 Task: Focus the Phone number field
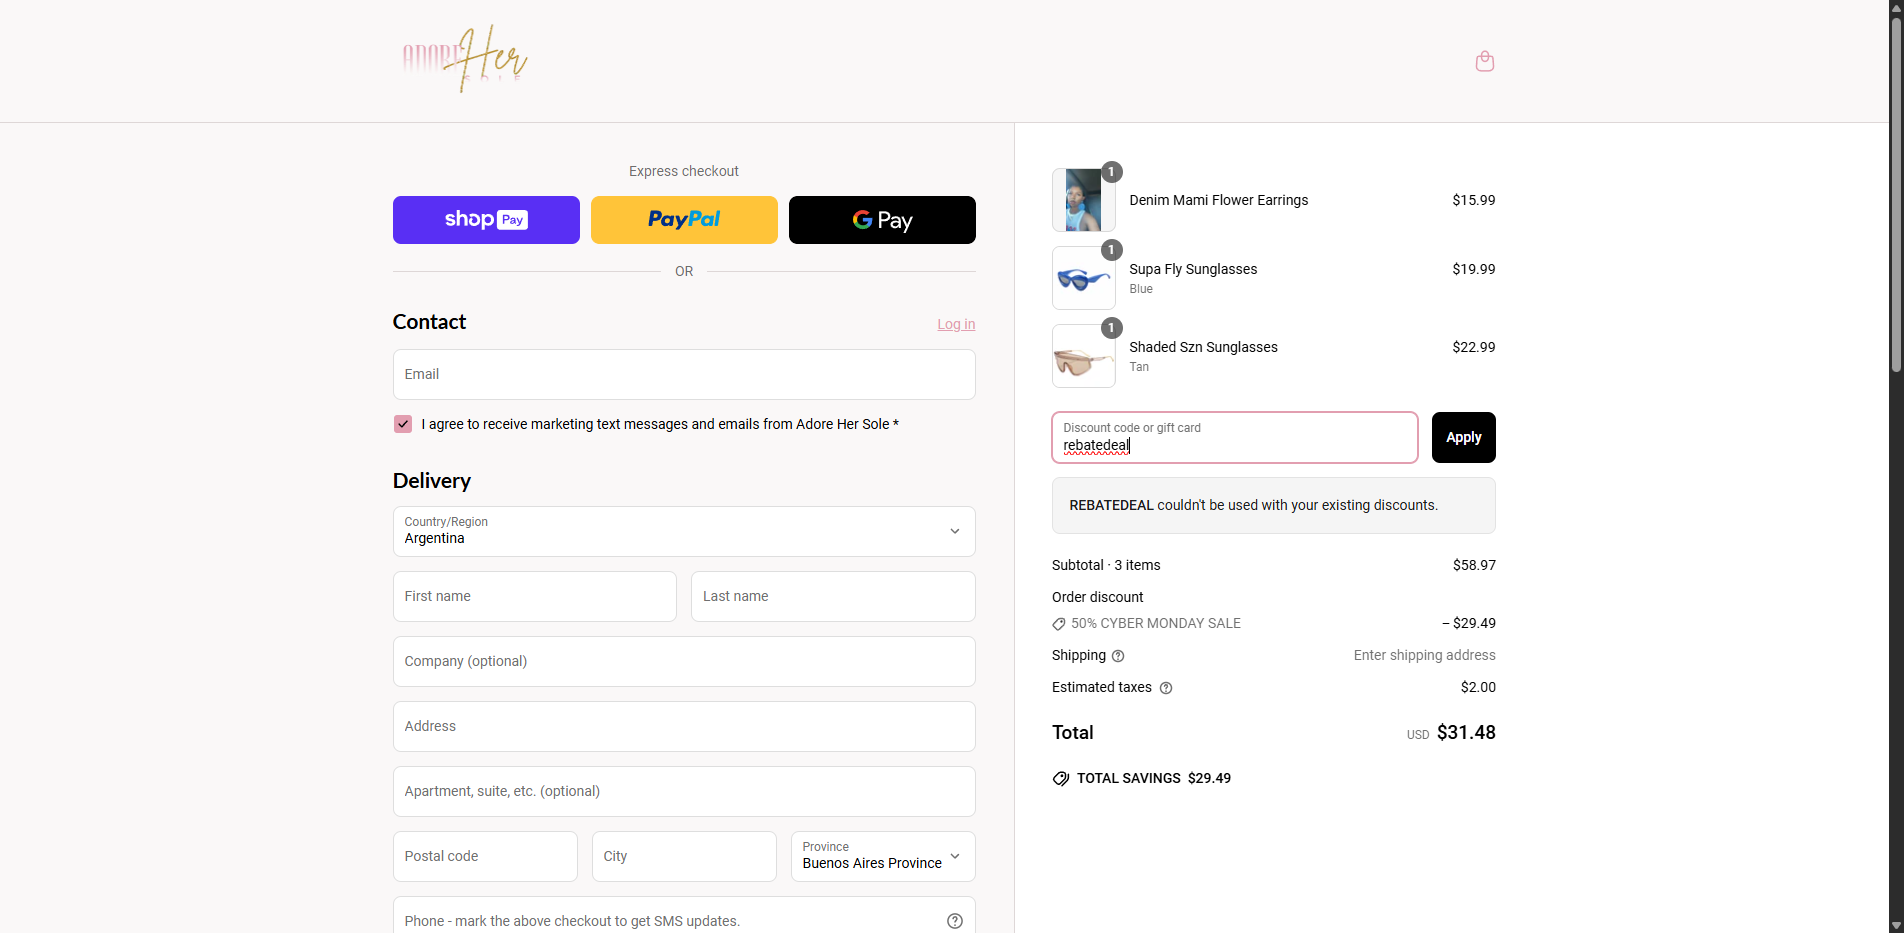coord(684,916)
